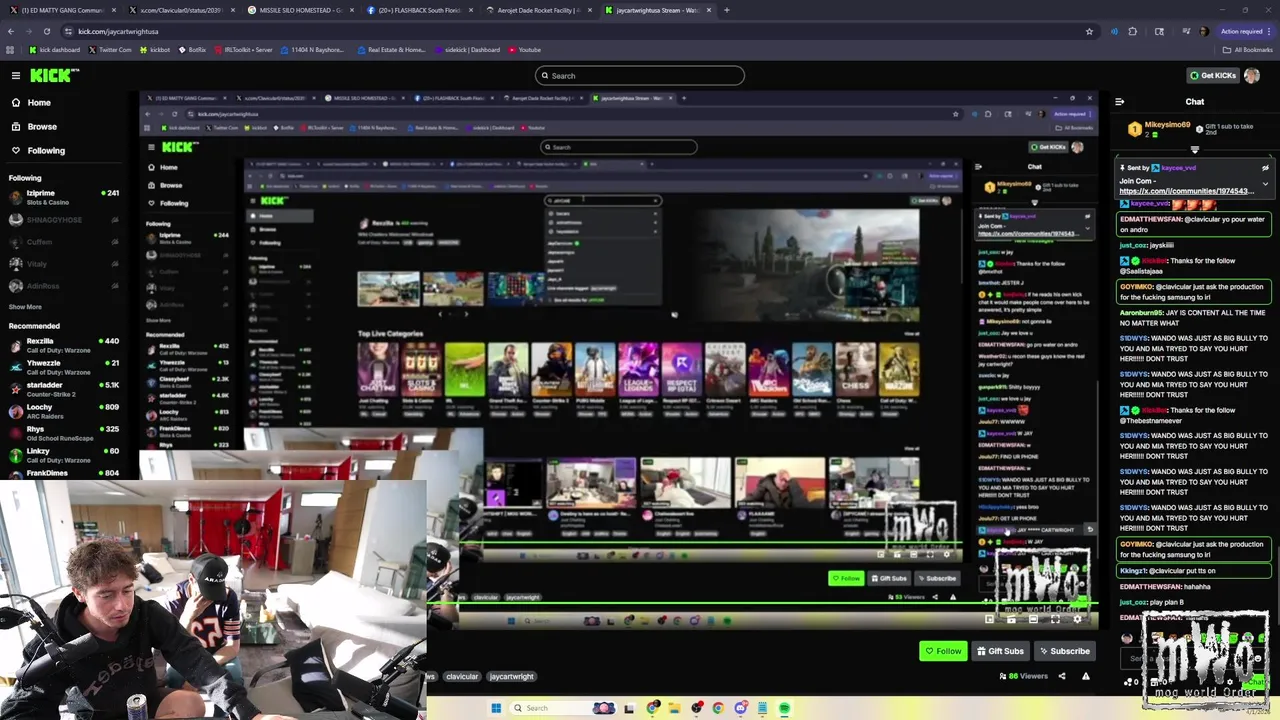Click the Windows Start button
This screenshot has width=1280, height=720.
(496, 708)
